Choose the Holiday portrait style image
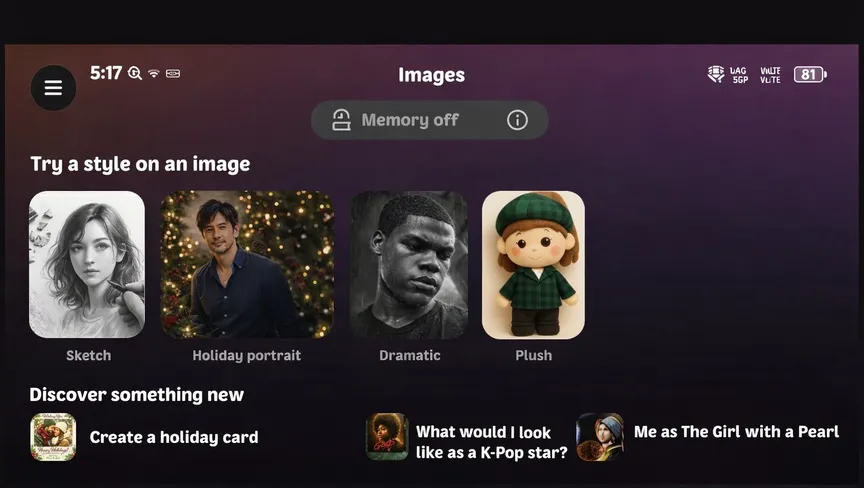864x488 pixels. click(x=247, y=264)
